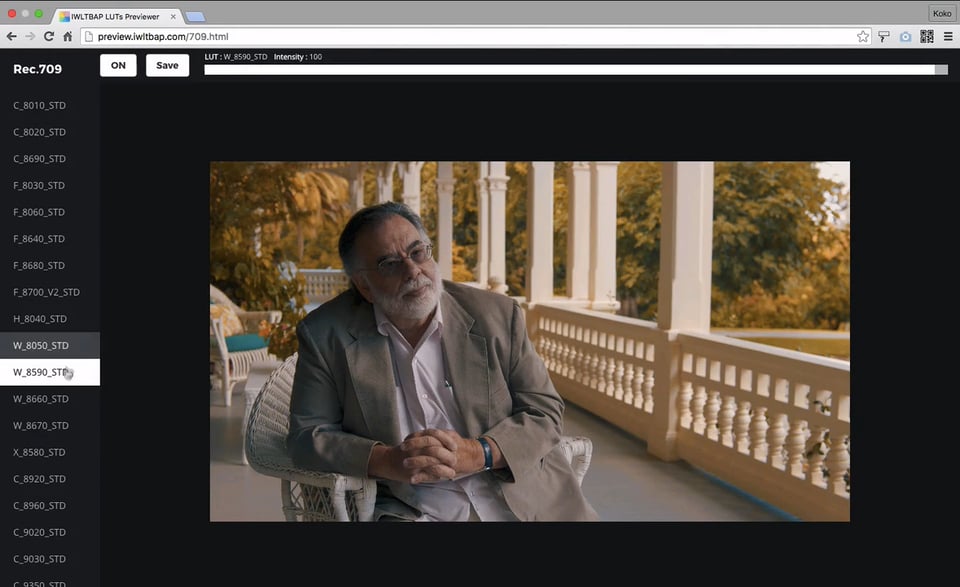The image size is (960, 587).
Task: Pick the X_8580_STD LUT from the list
Action: [x=40, y=452]
